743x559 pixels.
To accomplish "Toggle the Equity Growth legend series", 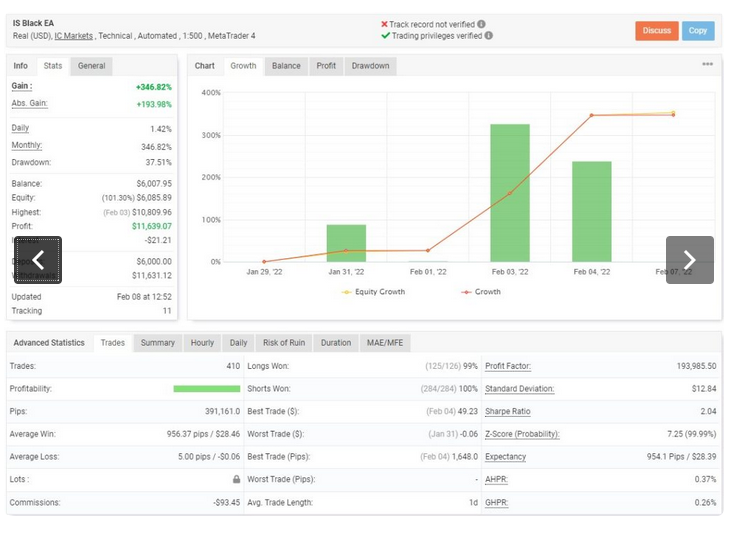I will [x=373, y=292].
